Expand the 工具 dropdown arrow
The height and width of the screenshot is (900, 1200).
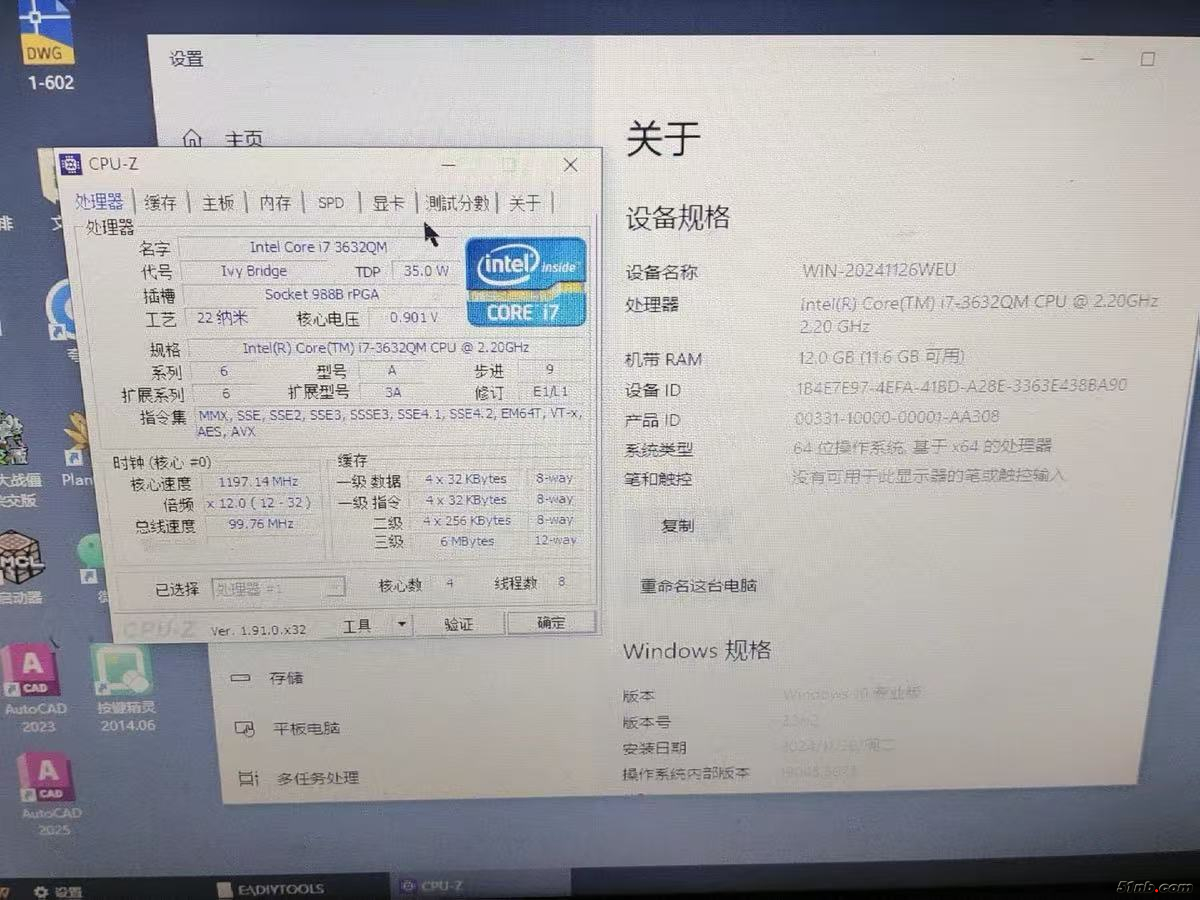pyautogui.click(x=401, y=624)
